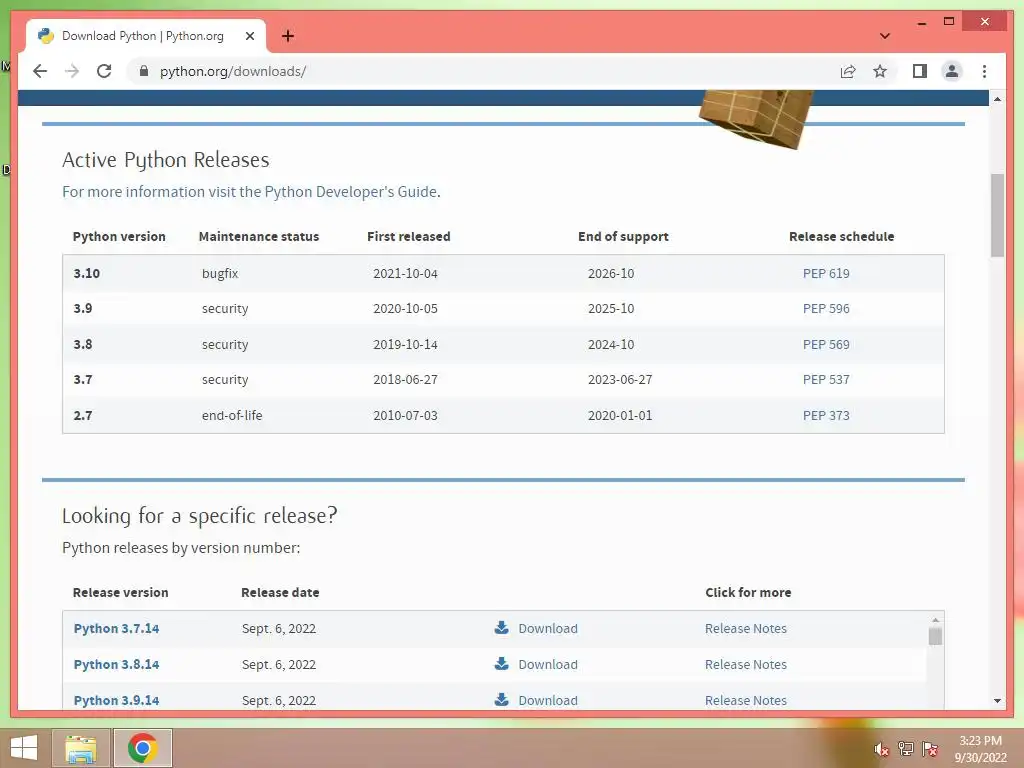Maximize the Chrome window
This screenshot has width=1024, height=768.
(949, 22)
